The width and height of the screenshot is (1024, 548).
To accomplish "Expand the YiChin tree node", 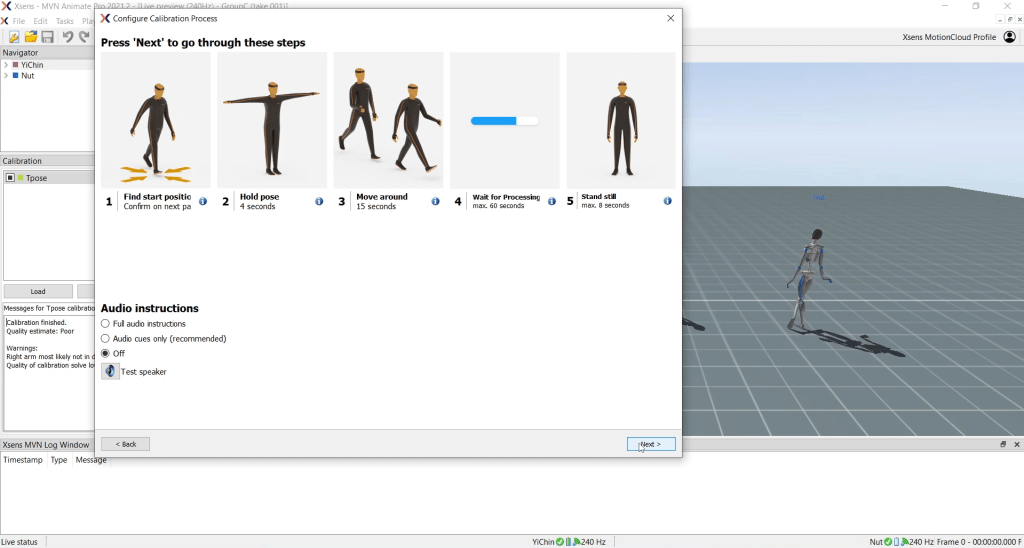I will point(6,65).
